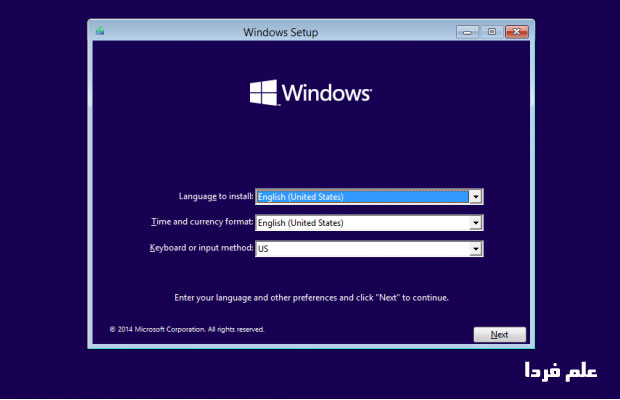Click the Microsoft Corporation copyright notice

186,329
